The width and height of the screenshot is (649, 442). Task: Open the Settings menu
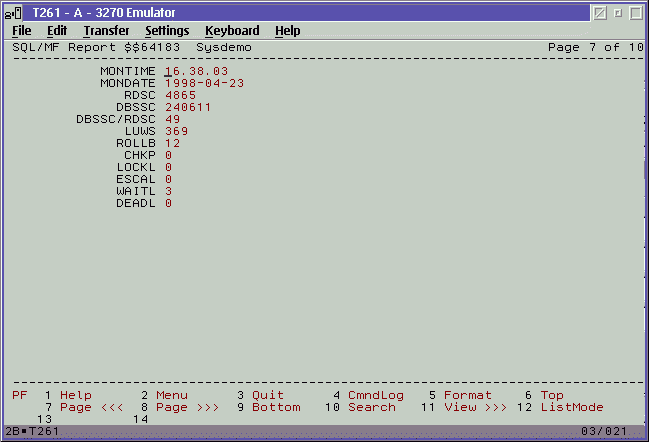(x=167, y=31)
